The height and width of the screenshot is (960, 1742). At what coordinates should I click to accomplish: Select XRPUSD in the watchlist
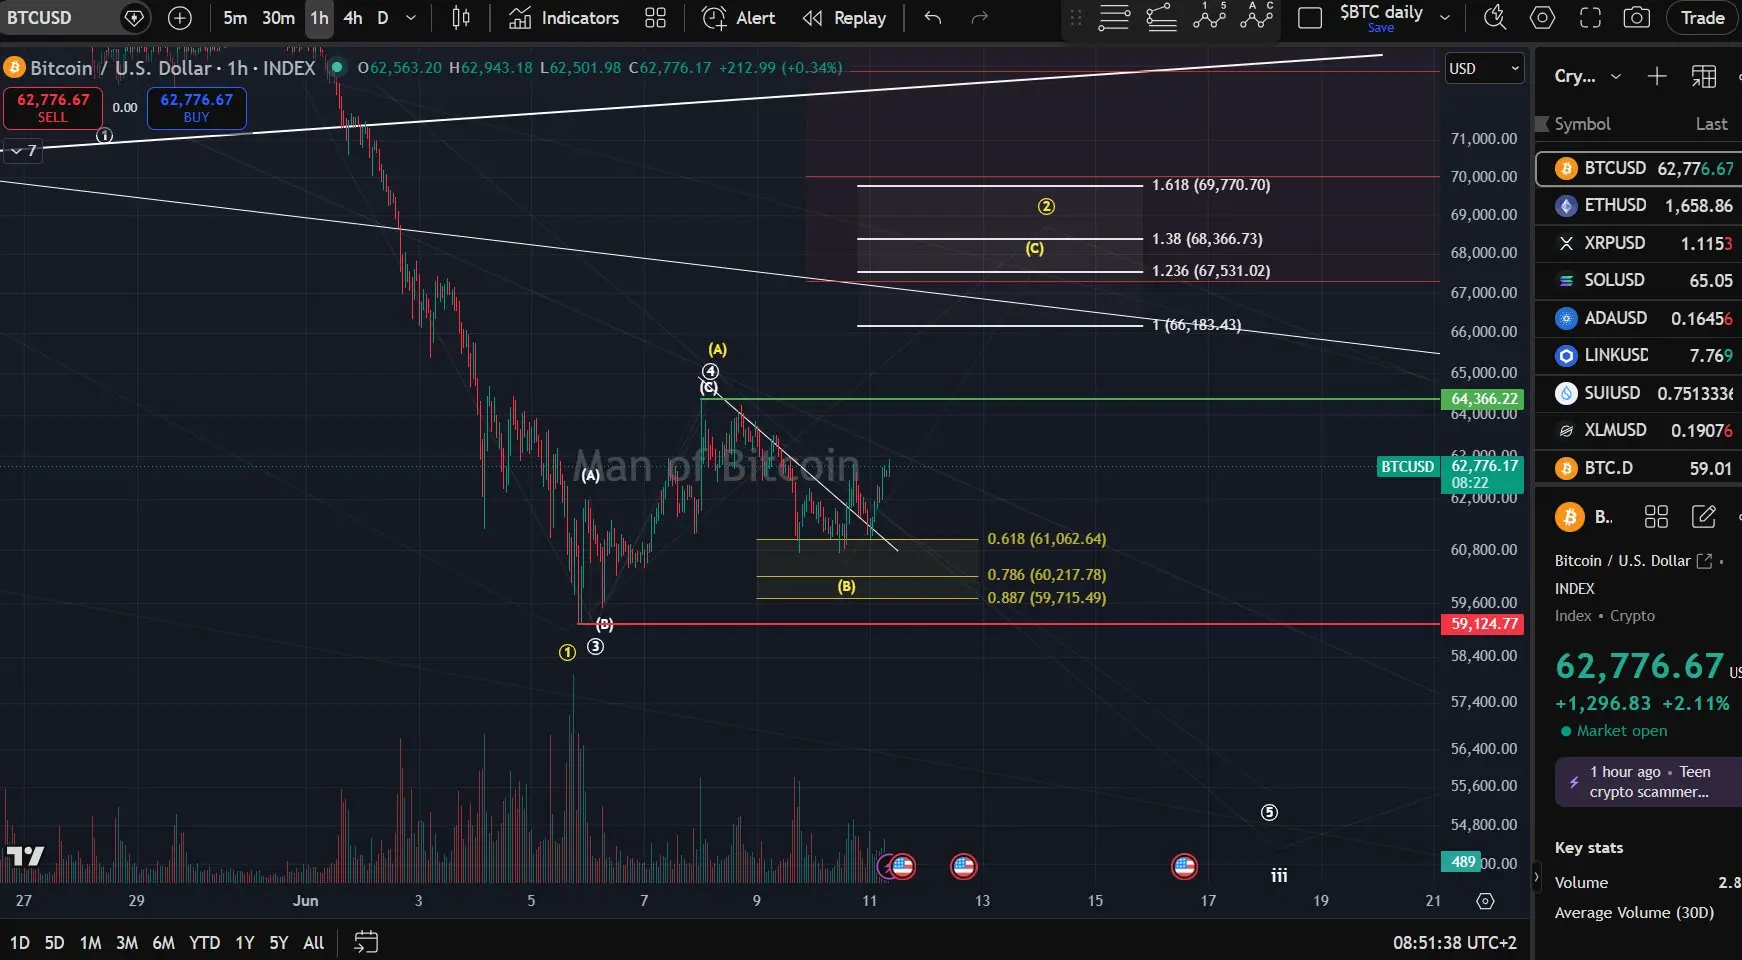[1639, 243]
